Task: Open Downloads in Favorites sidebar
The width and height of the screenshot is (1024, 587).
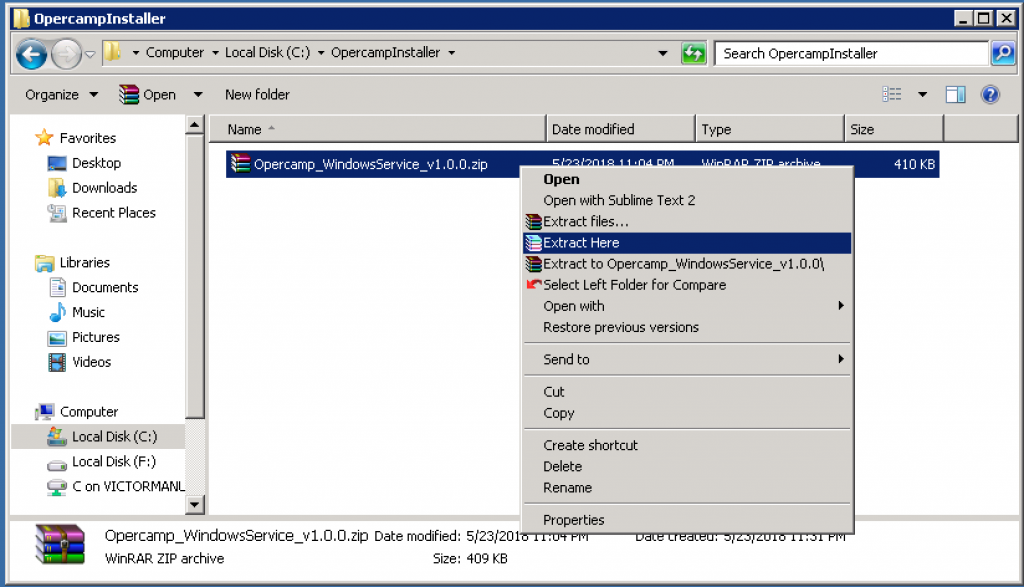Action: tap(104, 188)
